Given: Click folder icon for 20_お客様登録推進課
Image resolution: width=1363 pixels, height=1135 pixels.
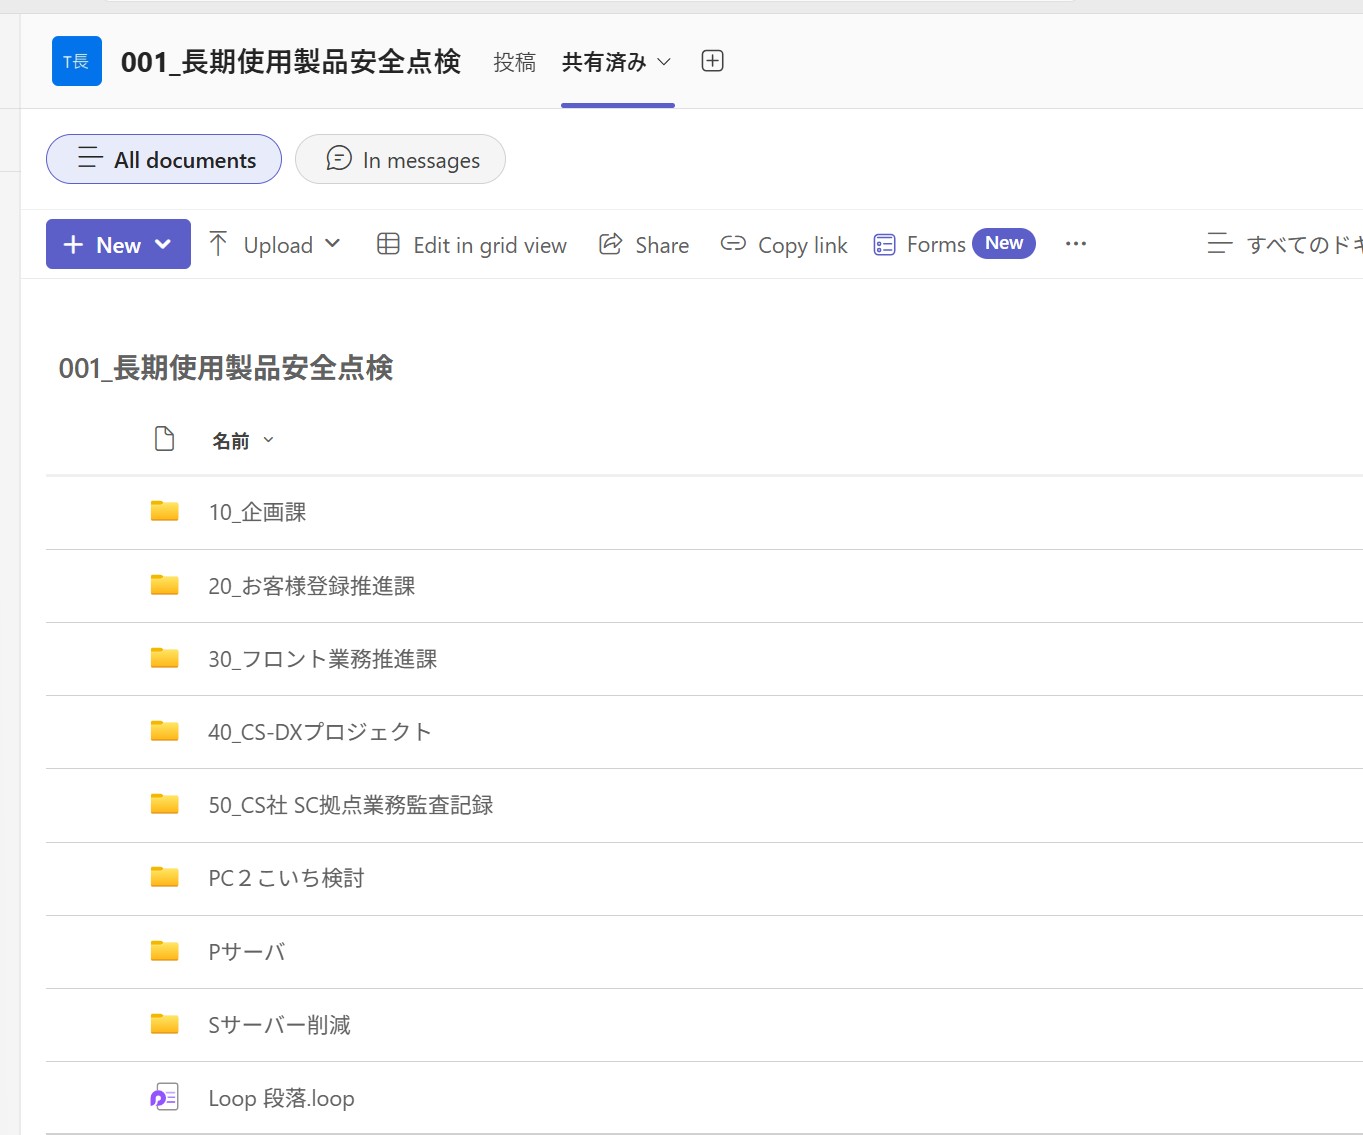Looking at the screenshot, I should [x=164, y=585].
